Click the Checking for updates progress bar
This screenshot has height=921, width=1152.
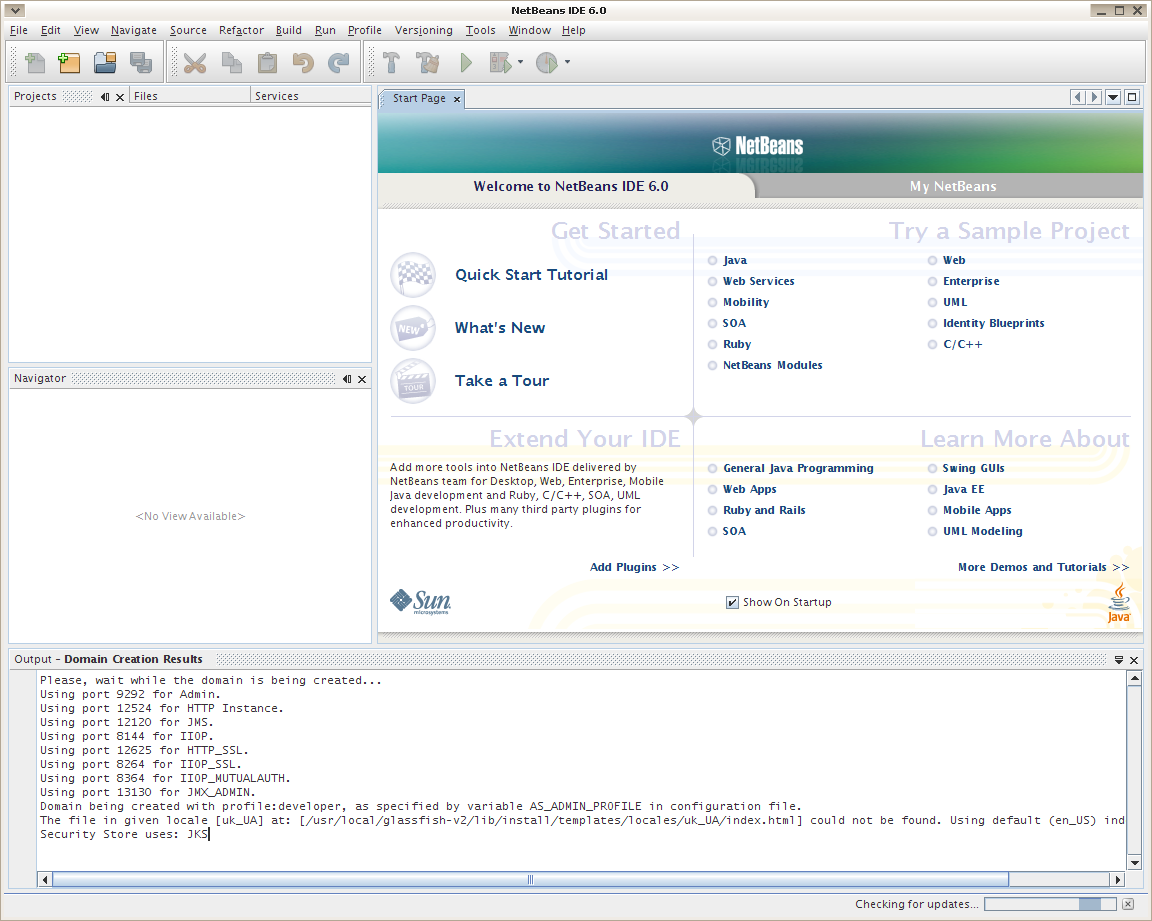click(1050, 904)
